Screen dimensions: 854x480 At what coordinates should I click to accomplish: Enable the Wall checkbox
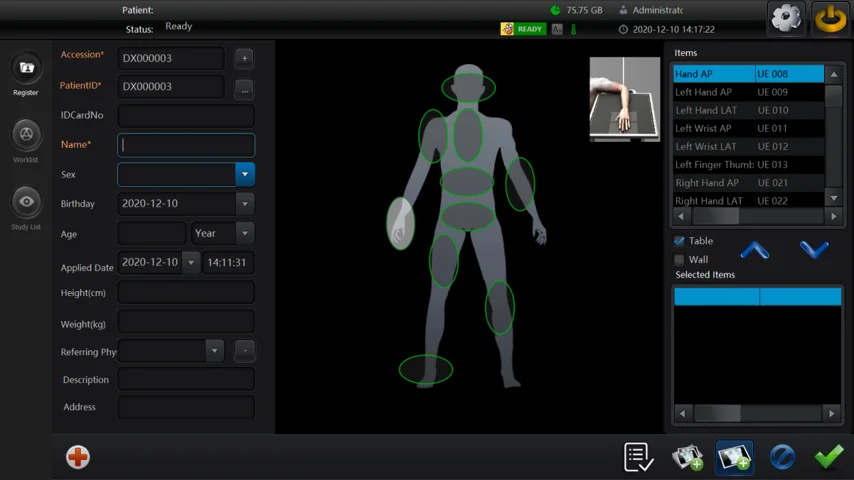680,260
